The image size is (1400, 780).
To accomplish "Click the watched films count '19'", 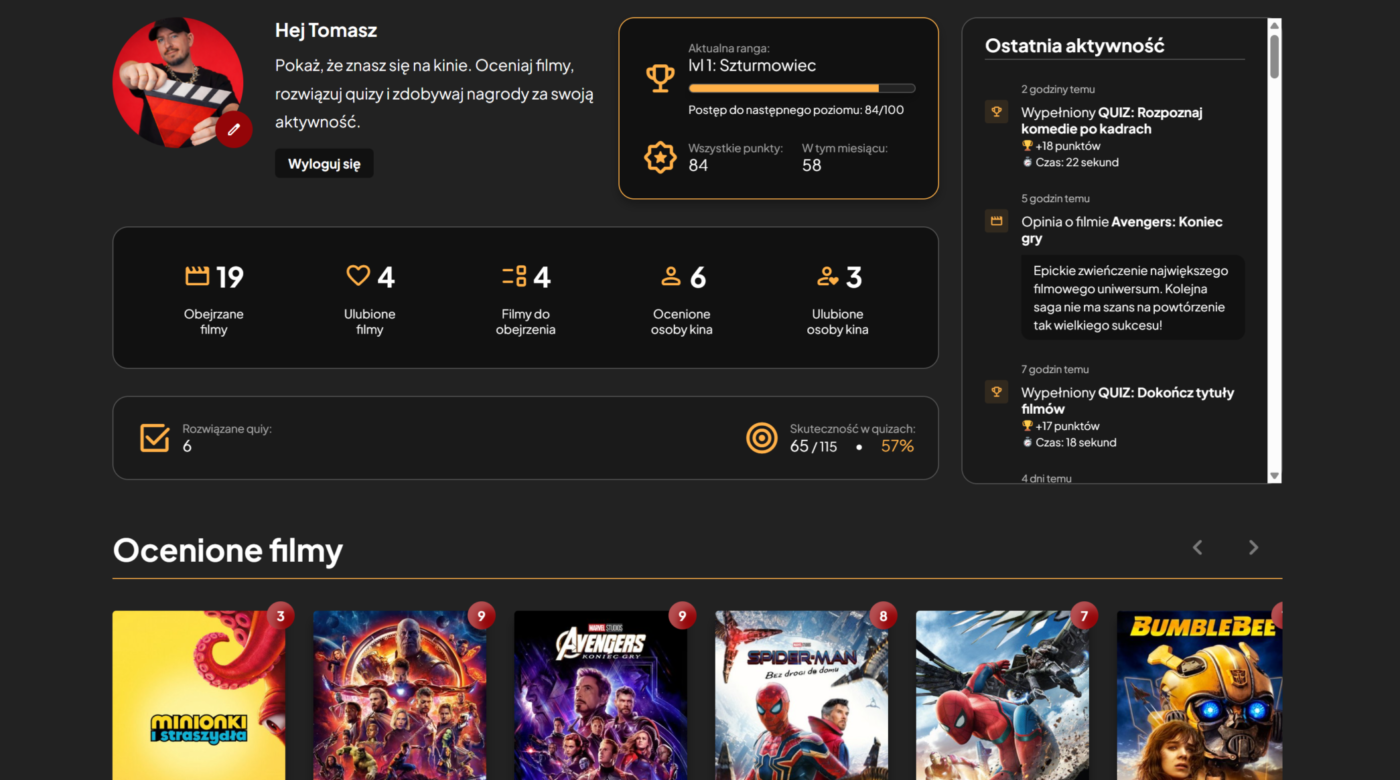I will click(230, 277).
